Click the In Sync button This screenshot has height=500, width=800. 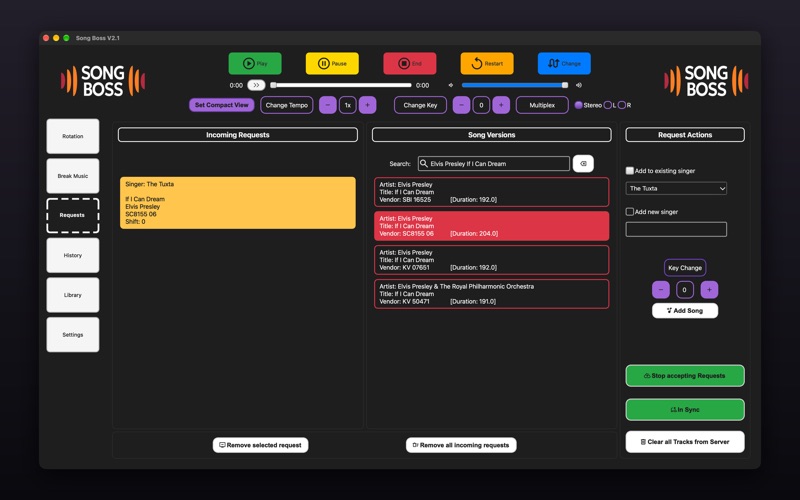click(x=685, y=410)
